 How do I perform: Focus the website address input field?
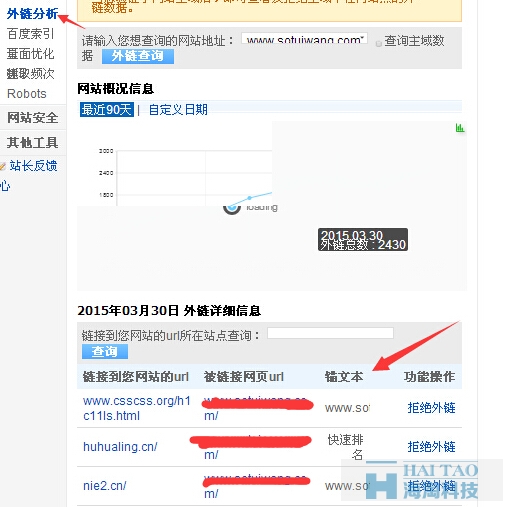point(304,38)
